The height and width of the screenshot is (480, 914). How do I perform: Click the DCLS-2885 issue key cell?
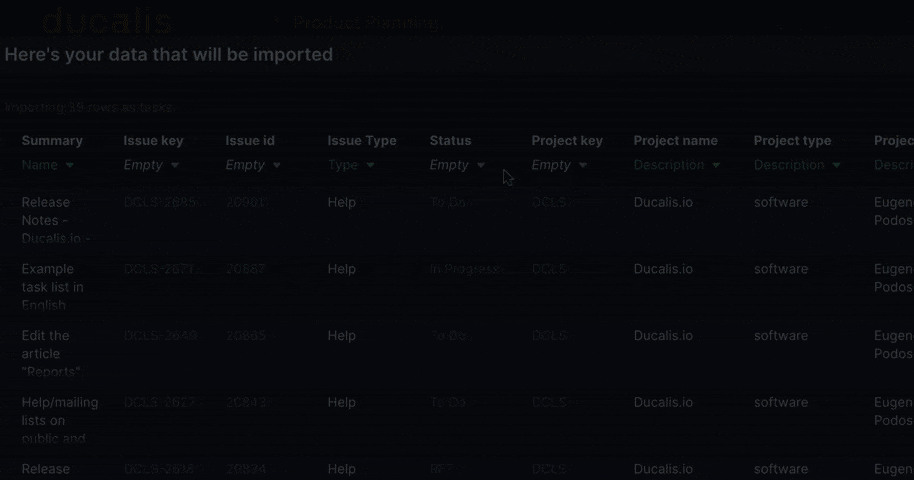(x=160, y=202)
